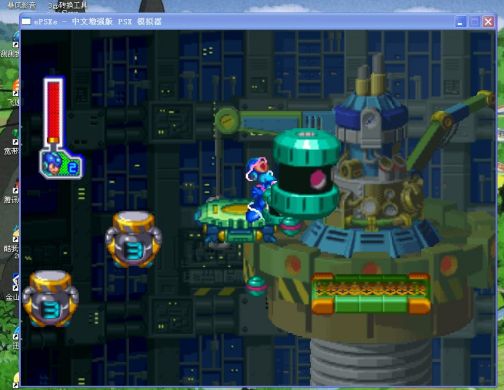Click the teal ball under the cylinder enemy
Viewport: 504px width, 390px height.
[x=290, y=227]
